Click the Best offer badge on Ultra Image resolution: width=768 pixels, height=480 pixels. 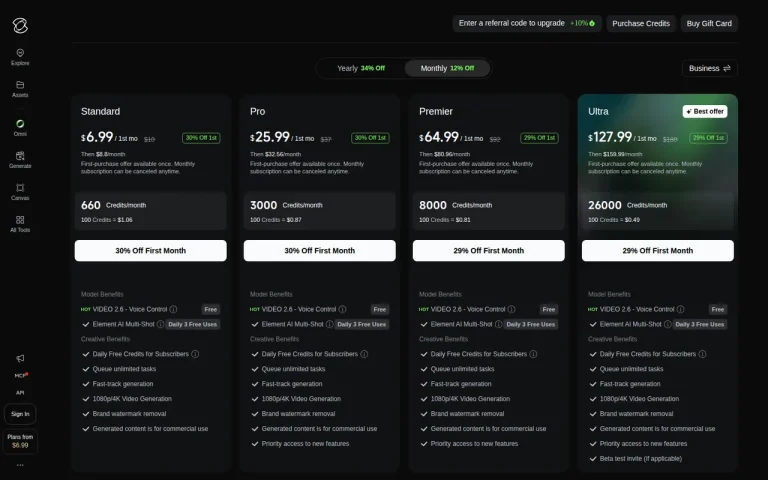click(705, 112)
